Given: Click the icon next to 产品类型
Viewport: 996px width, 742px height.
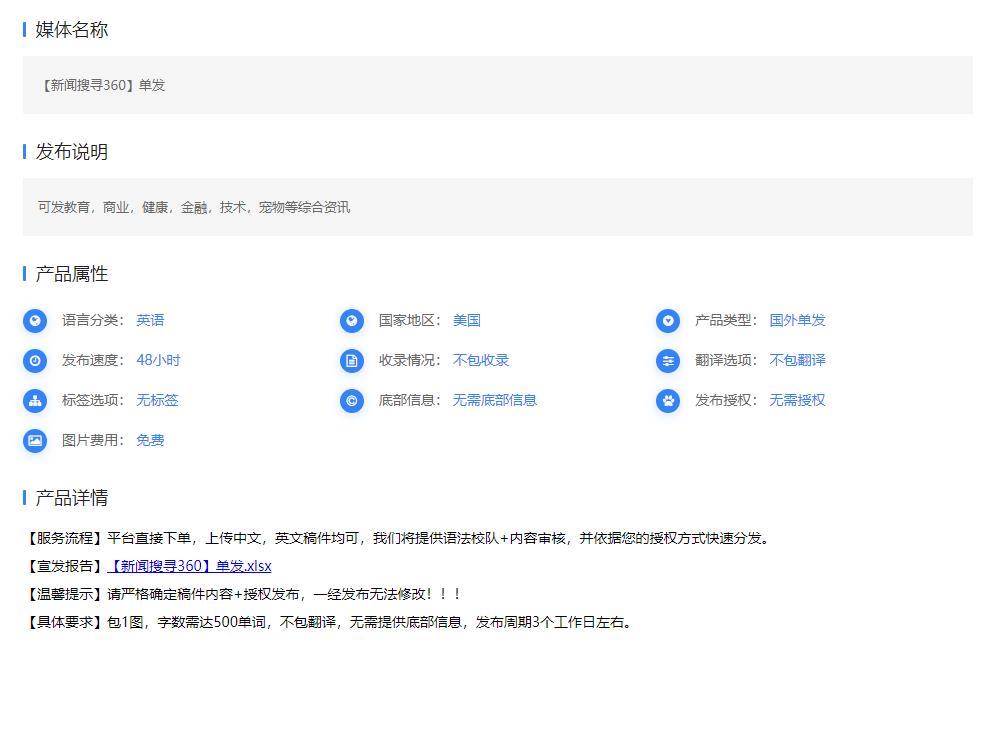Looking at the screenshot, I should tap(668, 321).
